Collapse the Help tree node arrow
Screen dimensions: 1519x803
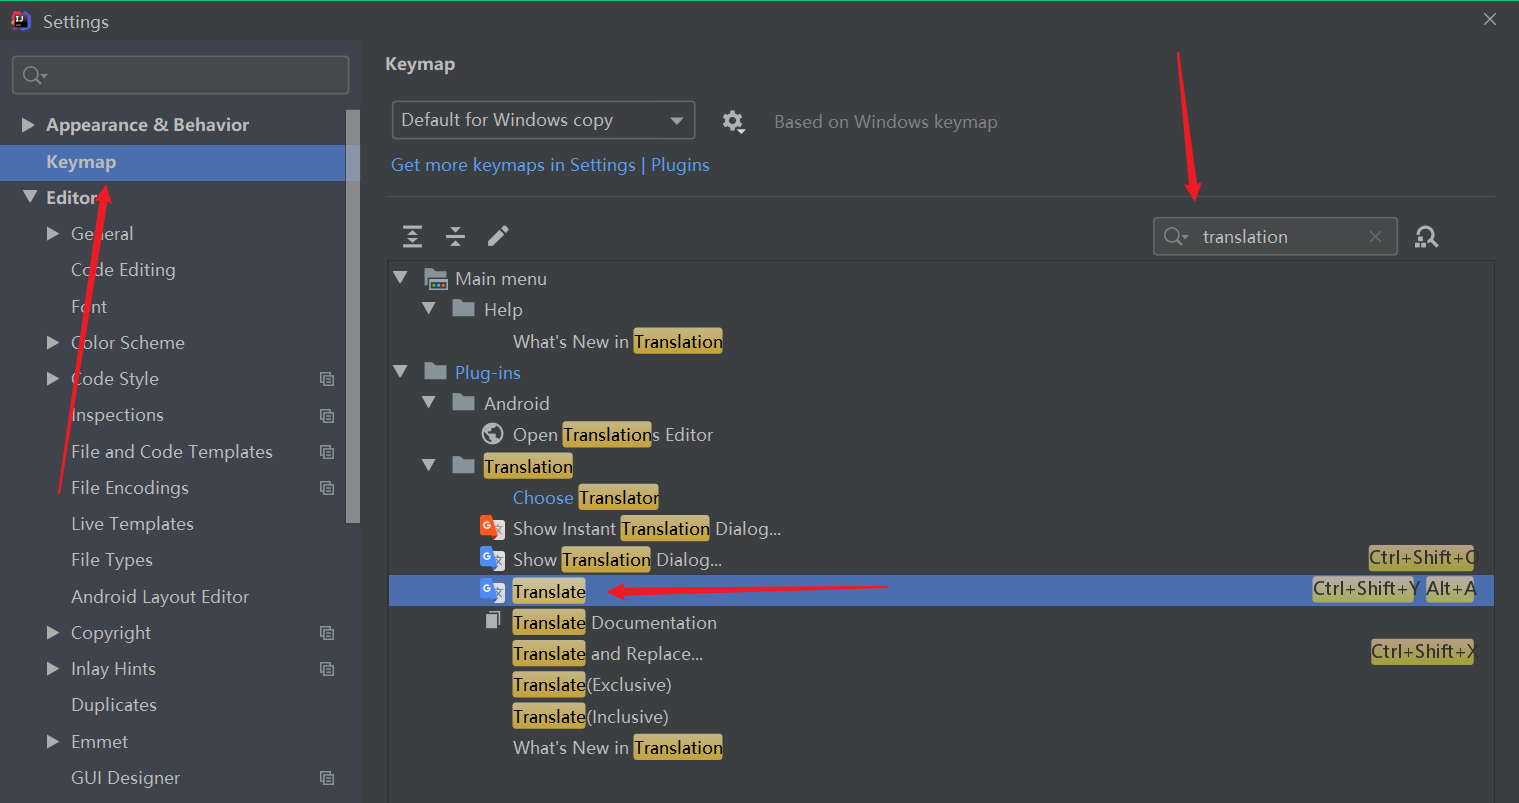tap(429, 309)
